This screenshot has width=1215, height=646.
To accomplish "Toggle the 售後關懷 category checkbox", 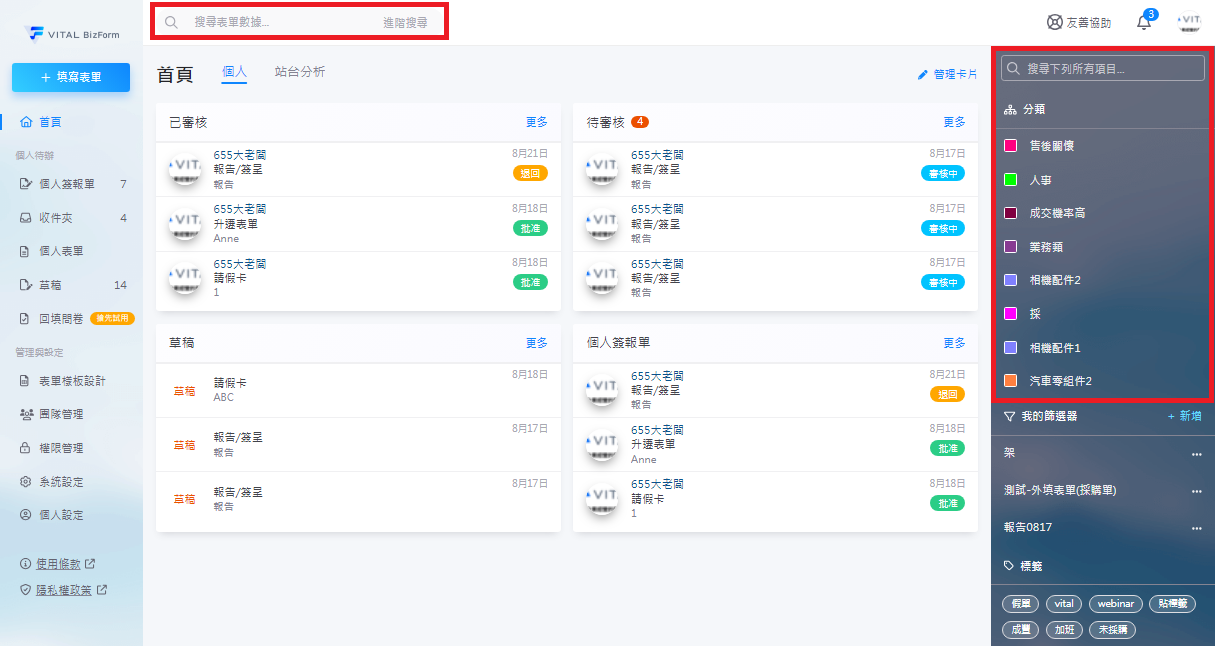I will [1010, 146].
